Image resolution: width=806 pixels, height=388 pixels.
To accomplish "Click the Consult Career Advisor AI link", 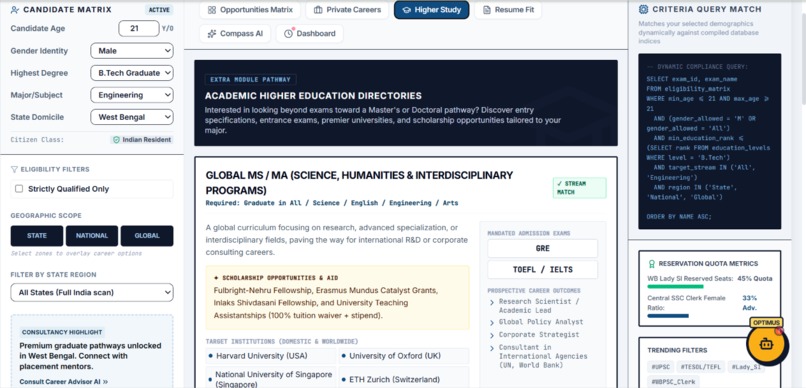I will [64, 382].
